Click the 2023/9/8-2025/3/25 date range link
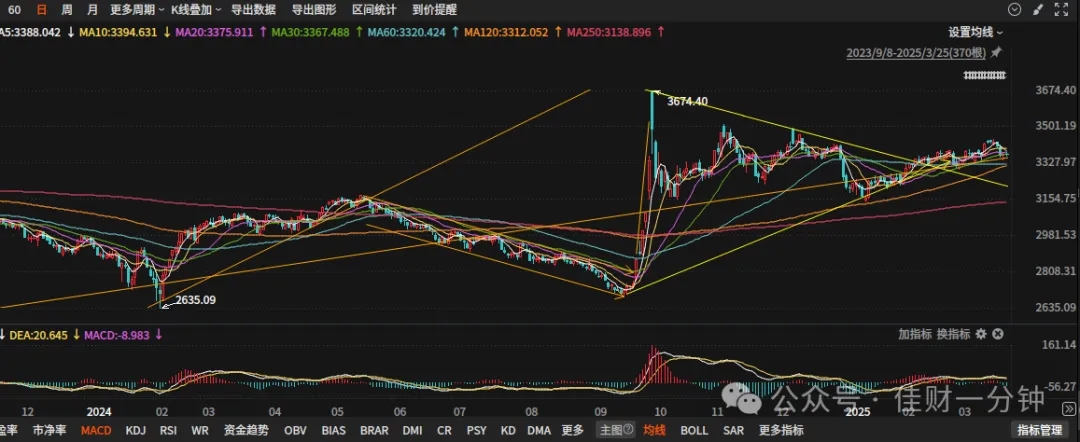1080x442 pixels. (x=916, y=53)
